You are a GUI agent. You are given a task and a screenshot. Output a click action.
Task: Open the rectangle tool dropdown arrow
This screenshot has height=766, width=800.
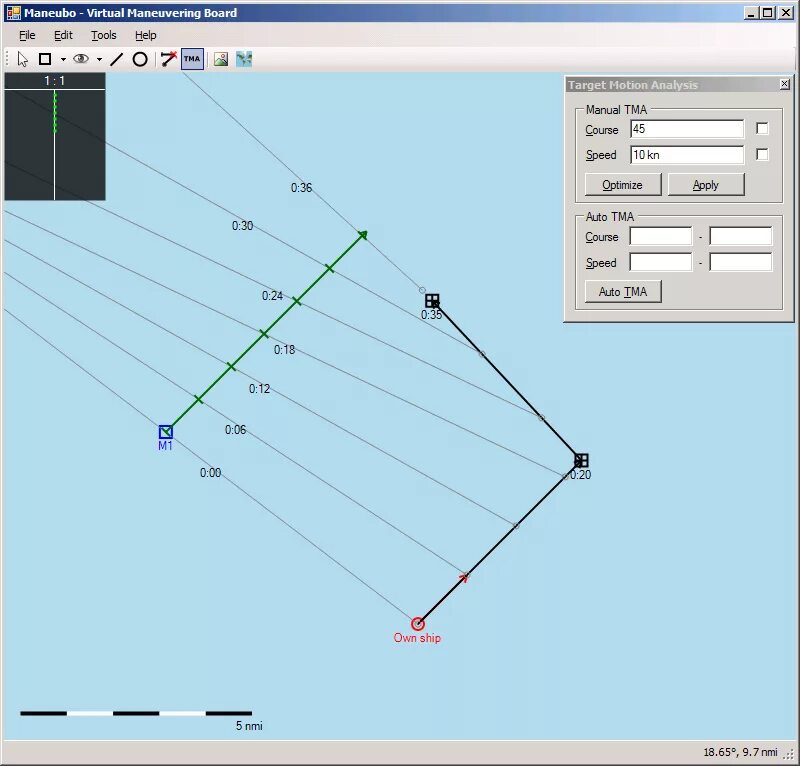point(61,59)
